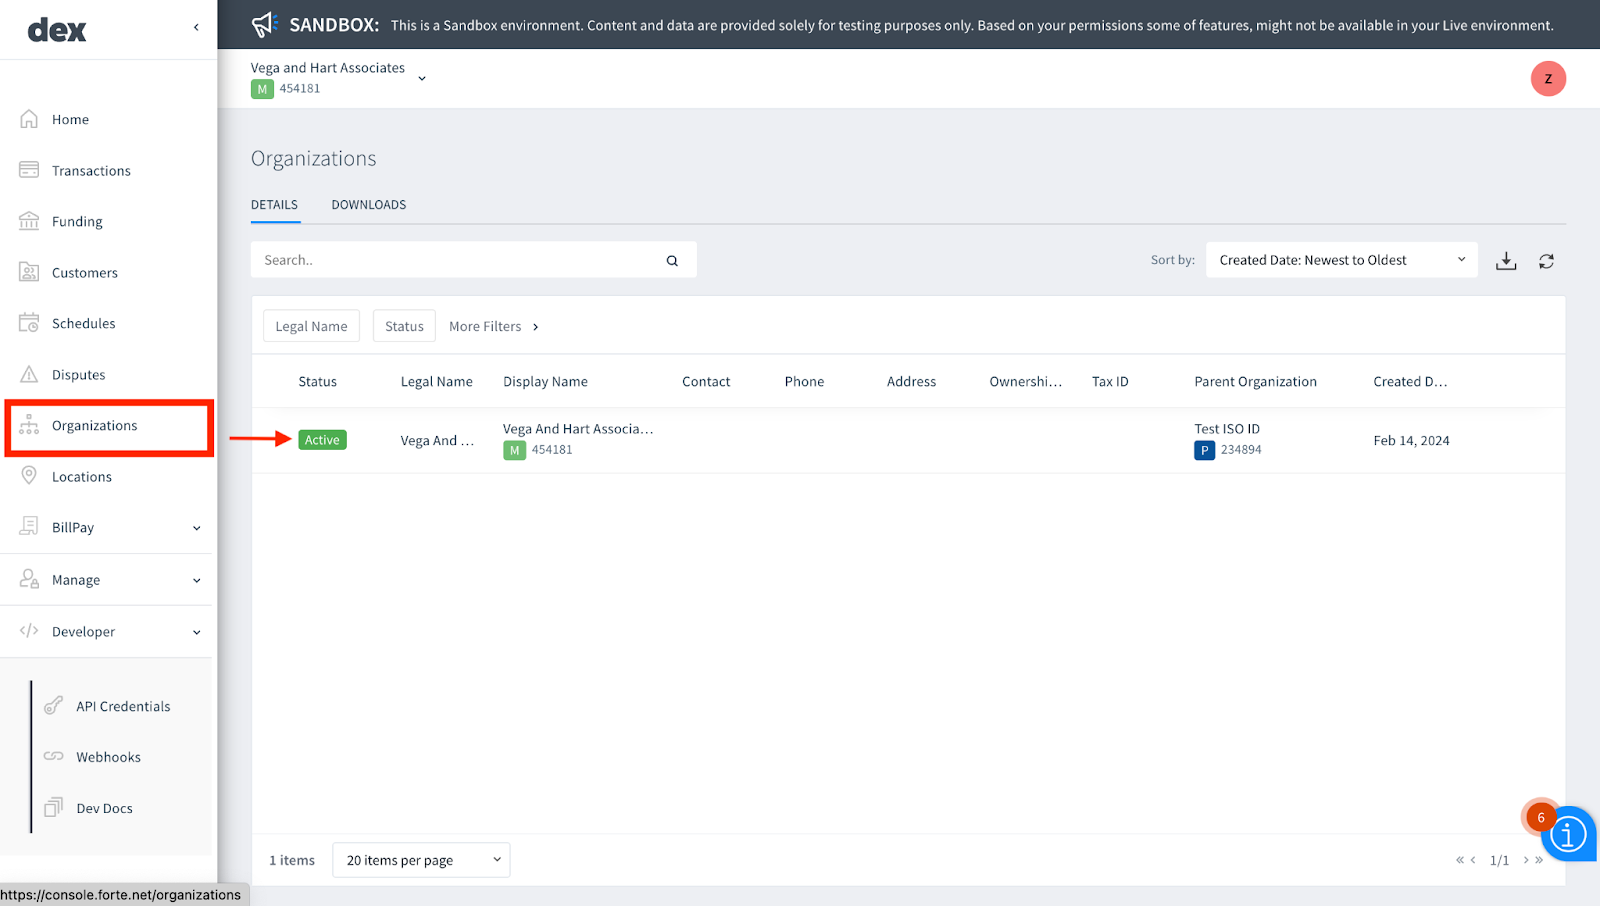This screenshot has width=1600, height=906.
Task: Open More Filters options
Action: (x=492, y=325)
